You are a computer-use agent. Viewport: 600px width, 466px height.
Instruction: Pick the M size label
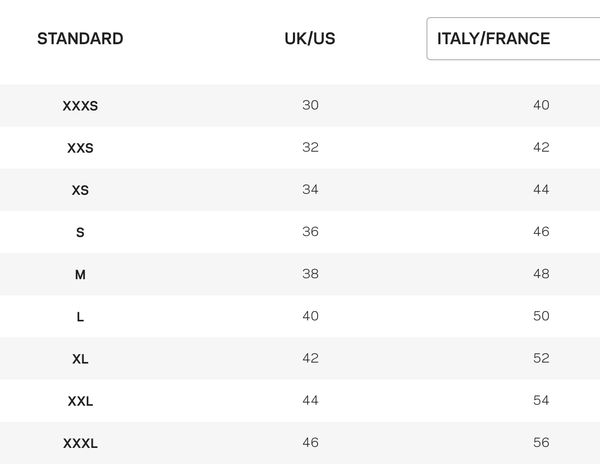(80, 274)
